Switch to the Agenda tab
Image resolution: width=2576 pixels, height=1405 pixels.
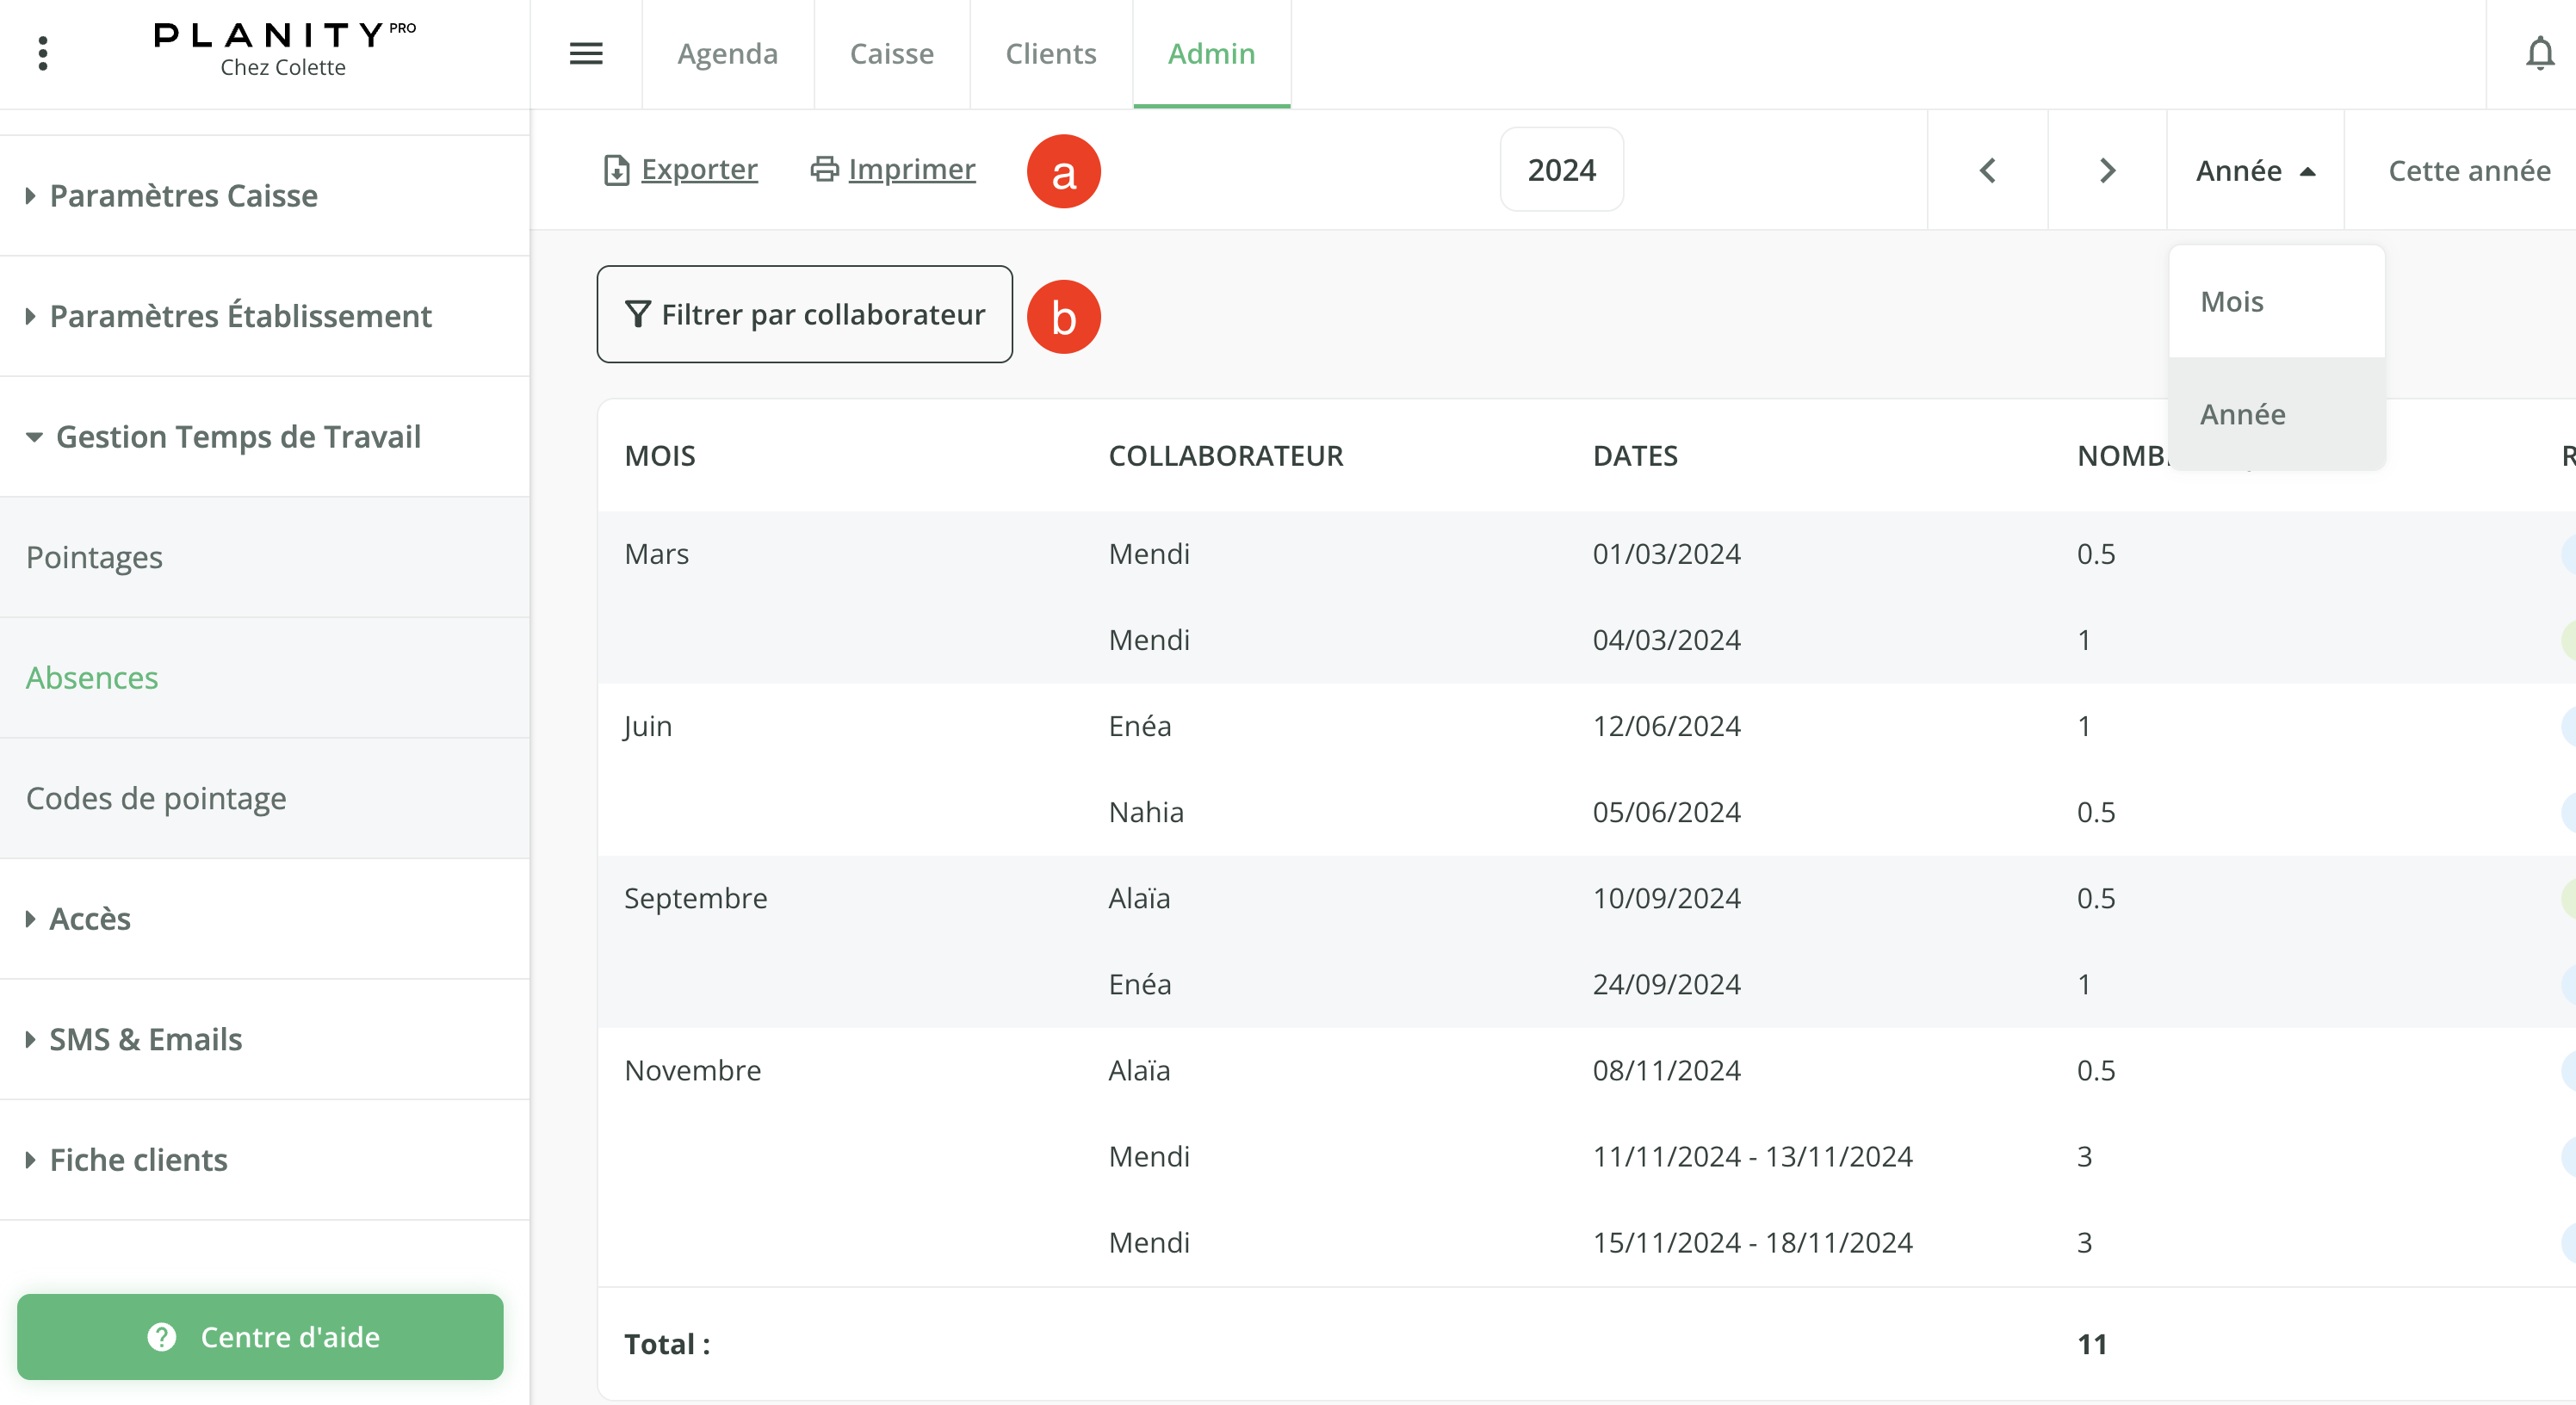point(727,54)
